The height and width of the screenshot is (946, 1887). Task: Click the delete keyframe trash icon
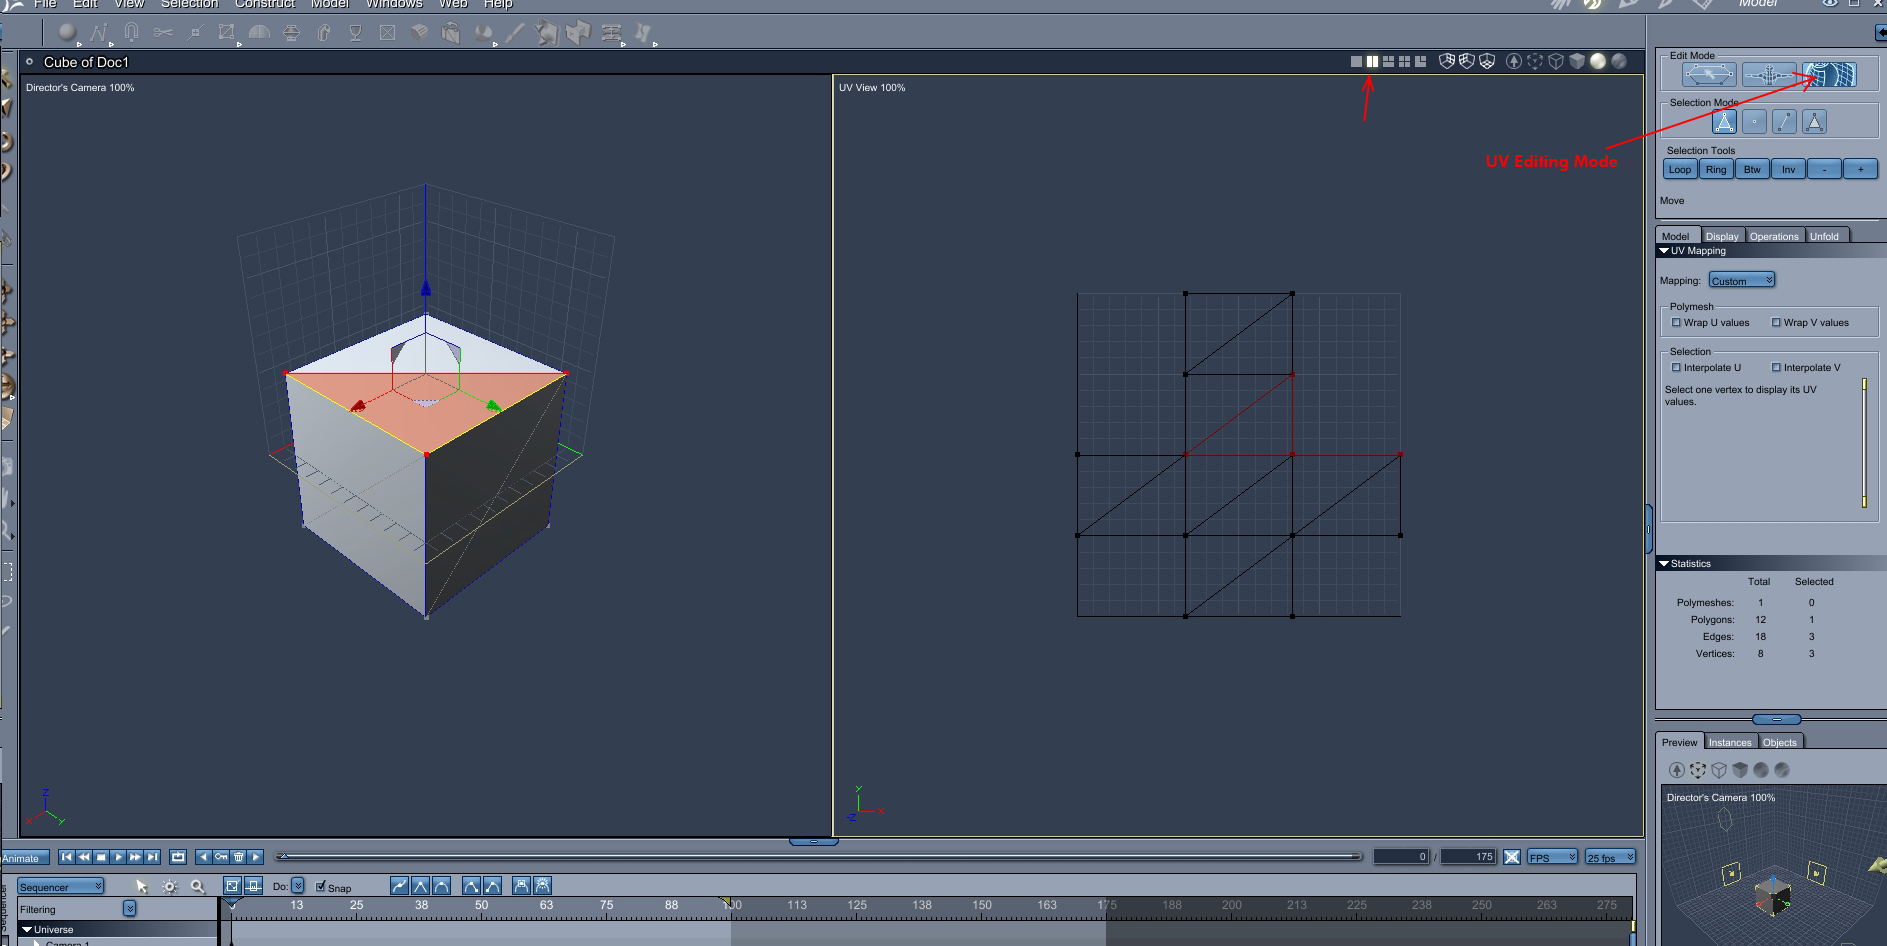click(238, 857)
